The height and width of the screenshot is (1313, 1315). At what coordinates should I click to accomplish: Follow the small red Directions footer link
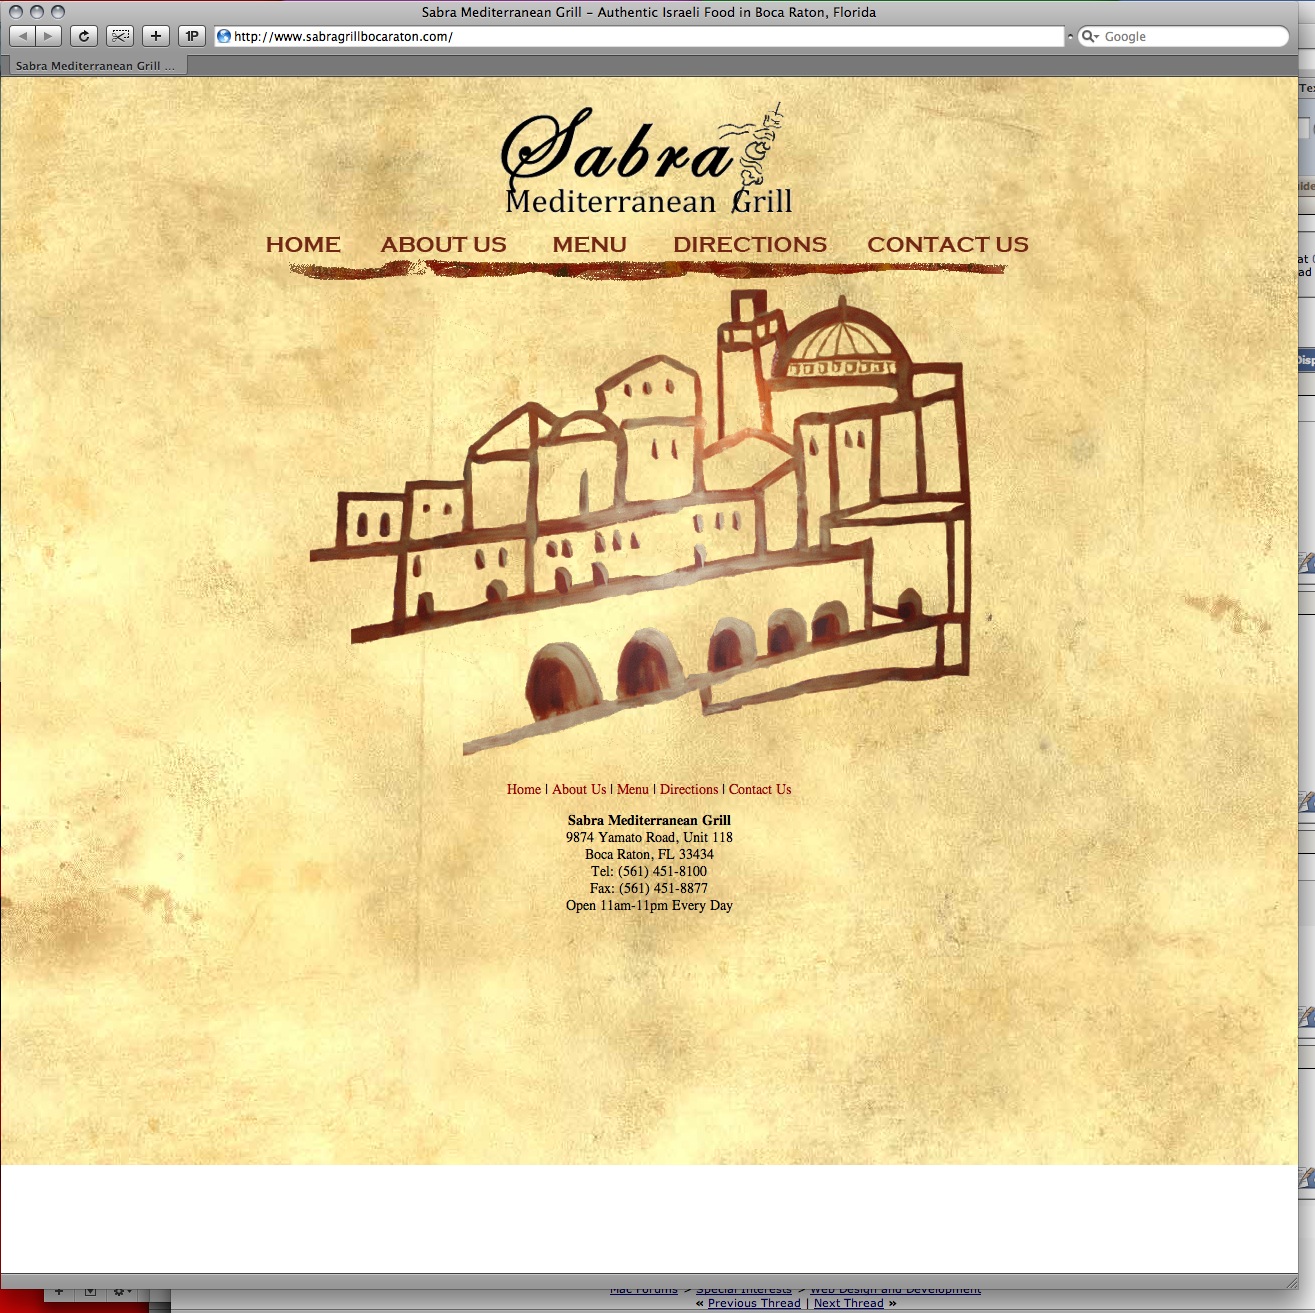click(689, 789)
